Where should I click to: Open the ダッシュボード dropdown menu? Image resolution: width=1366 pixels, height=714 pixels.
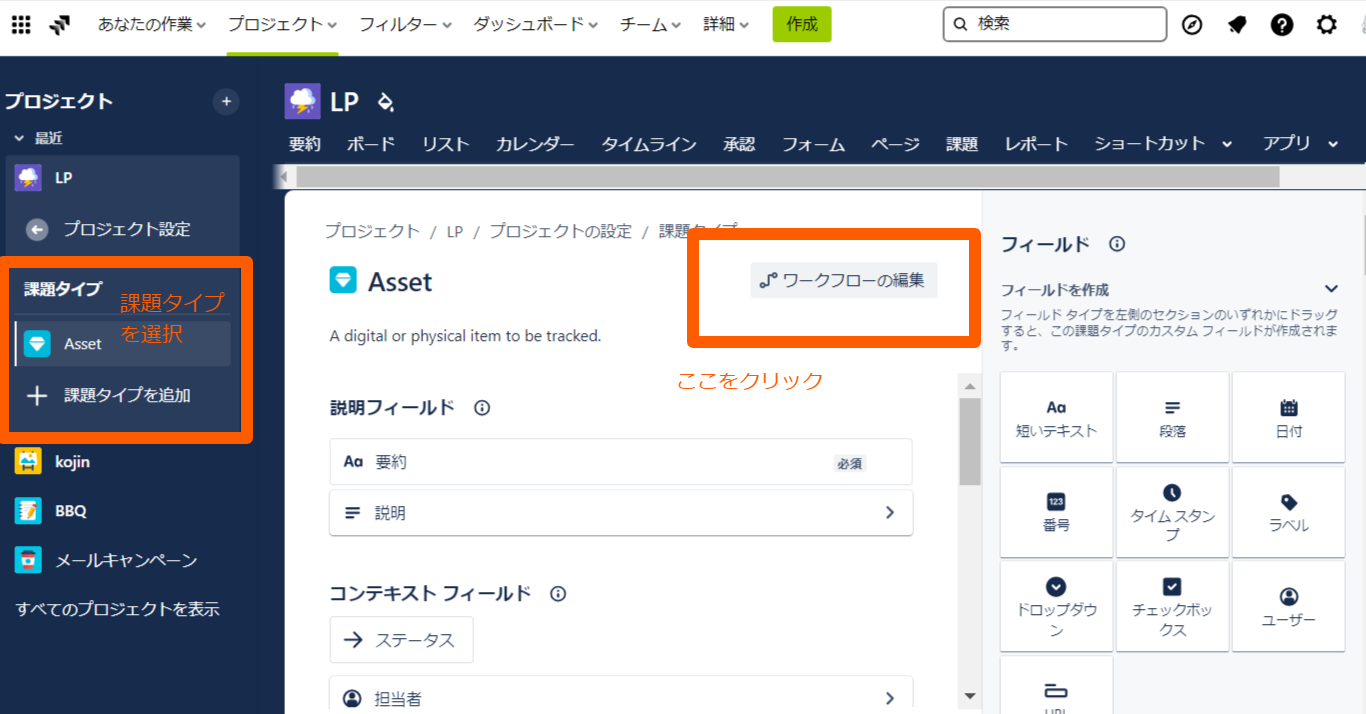coord(536,25)
